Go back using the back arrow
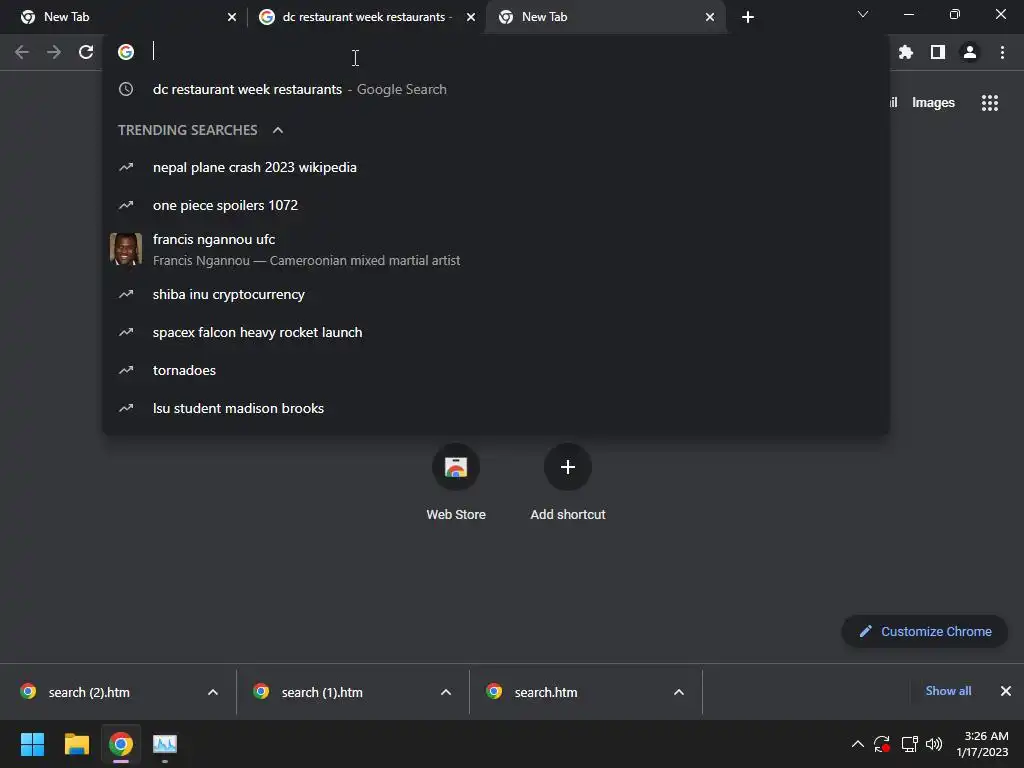Screen dimensions: 1024x768 coord(22,52)
